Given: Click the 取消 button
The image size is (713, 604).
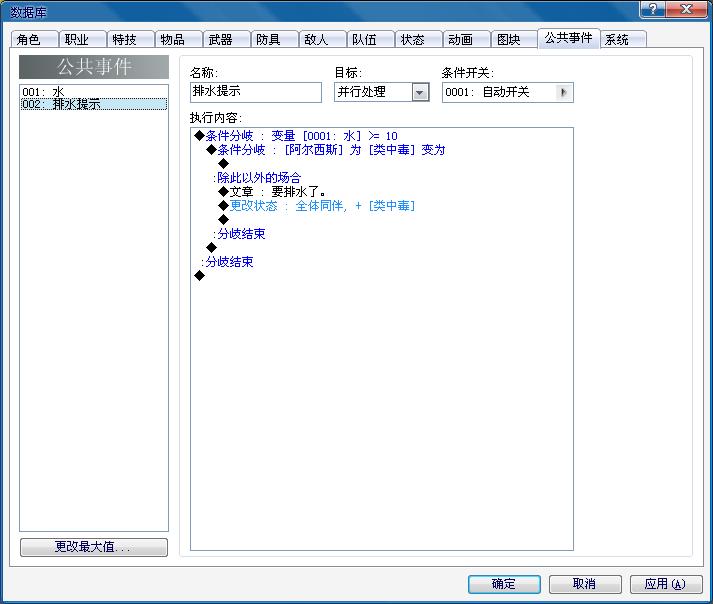Looking at the screenshot, I should pos(585,584).
